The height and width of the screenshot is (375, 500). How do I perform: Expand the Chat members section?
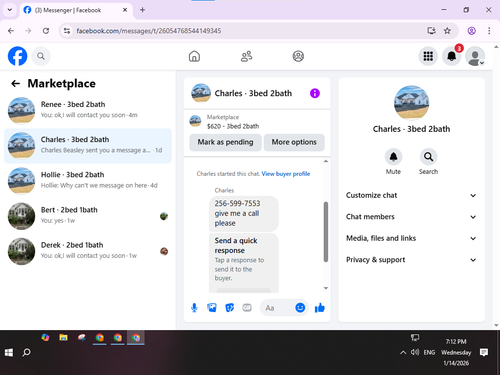click(411, 217)
